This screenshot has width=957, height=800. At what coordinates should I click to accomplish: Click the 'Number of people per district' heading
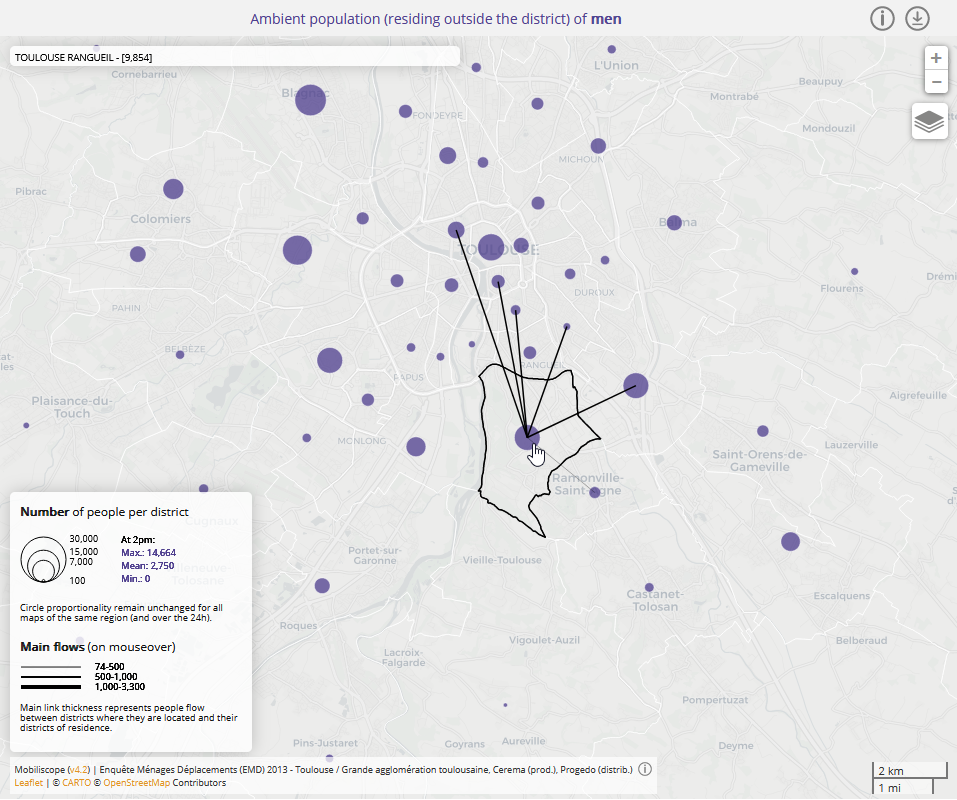pos(104,511)
